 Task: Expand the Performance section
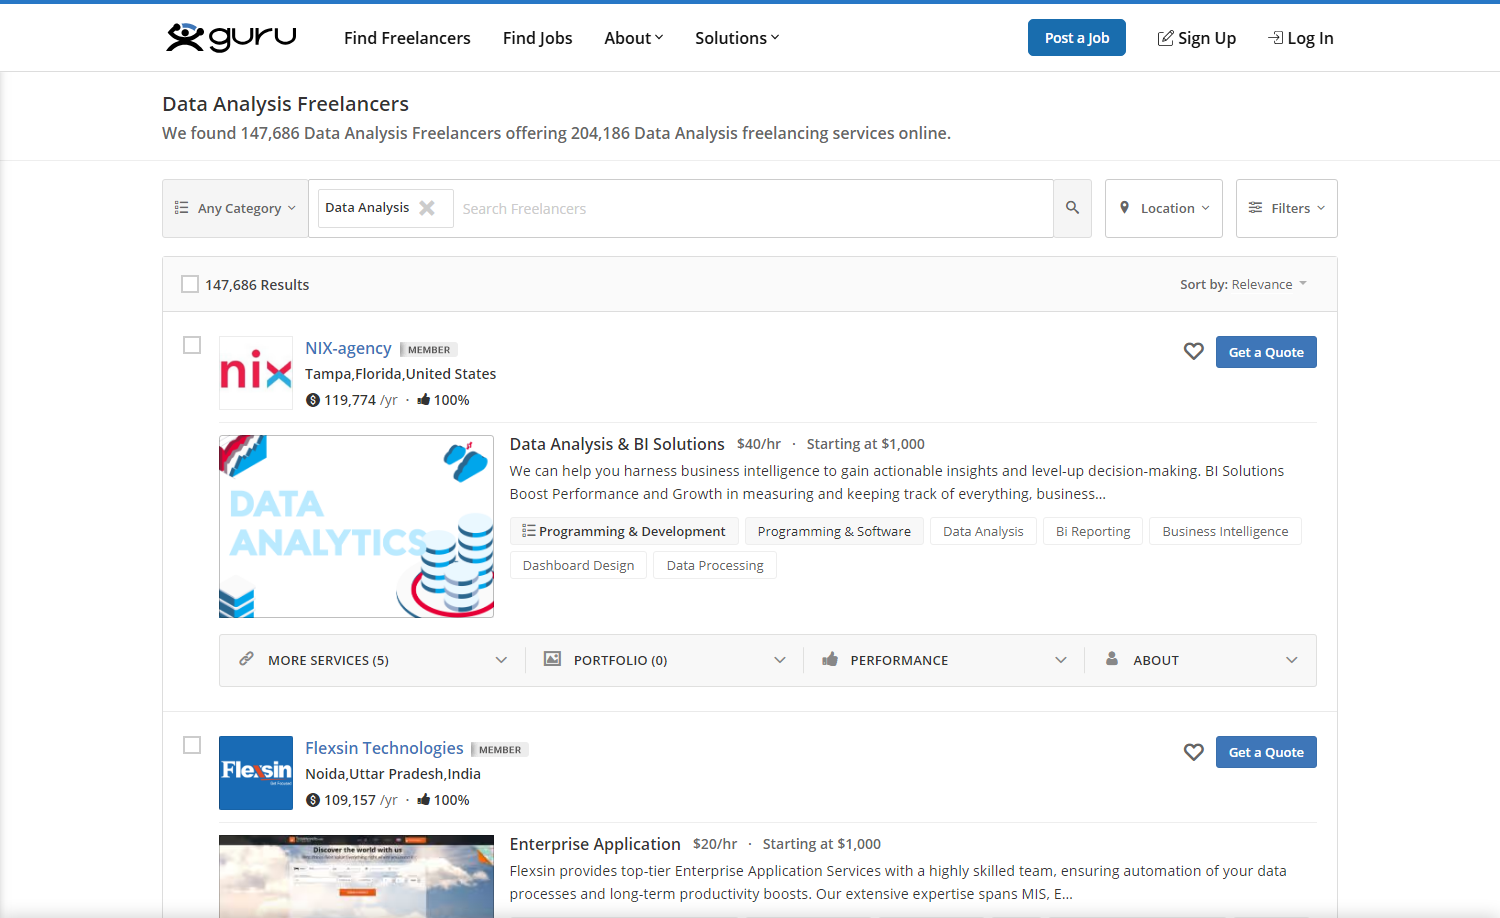click(944, 660)
